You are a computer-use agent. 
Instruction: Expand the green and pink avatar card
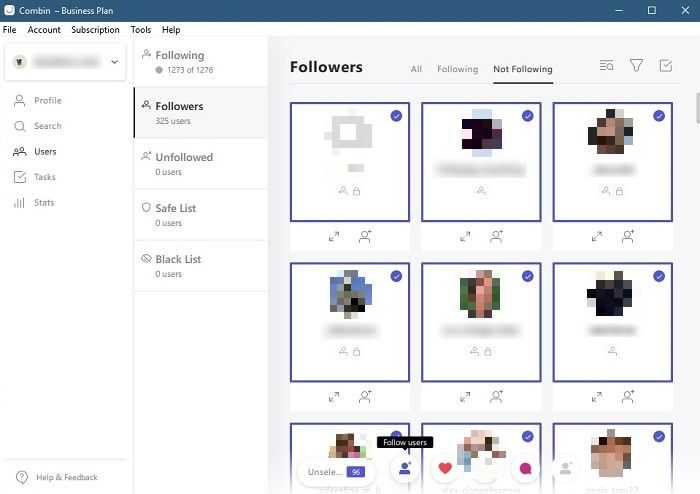465,396
